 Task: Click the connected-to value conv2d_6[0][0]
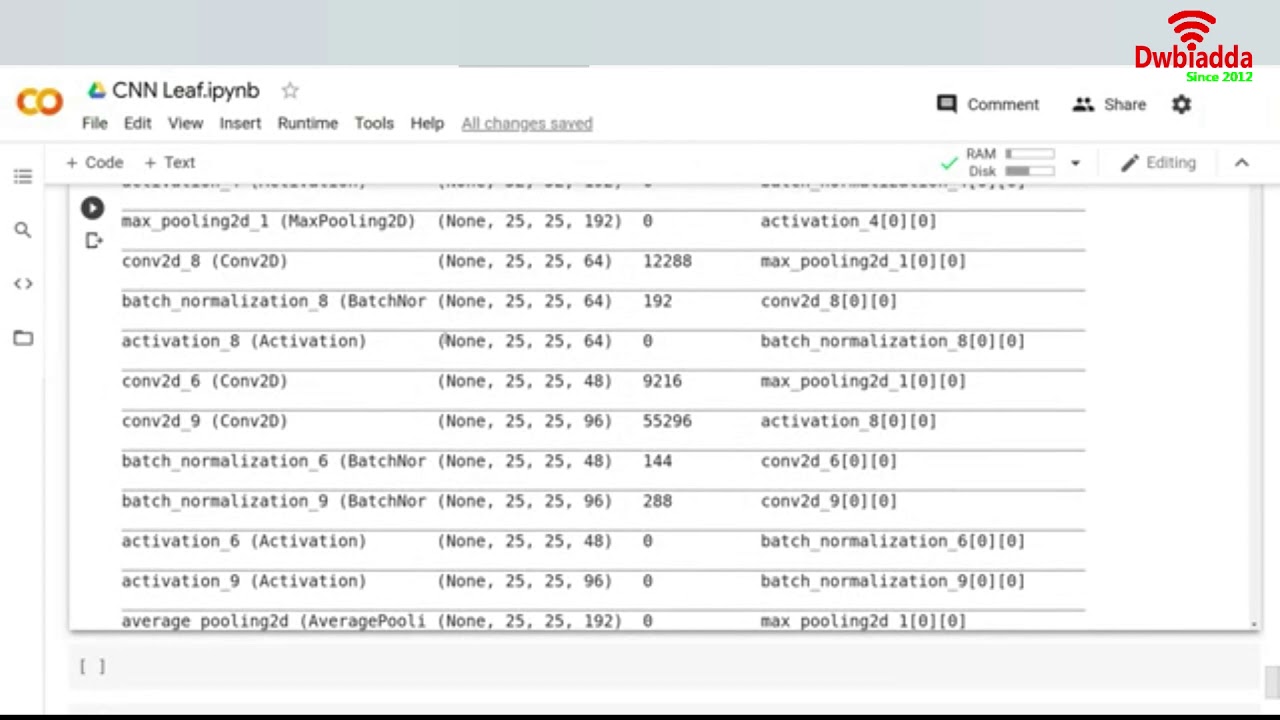click(x=829, y=461)
